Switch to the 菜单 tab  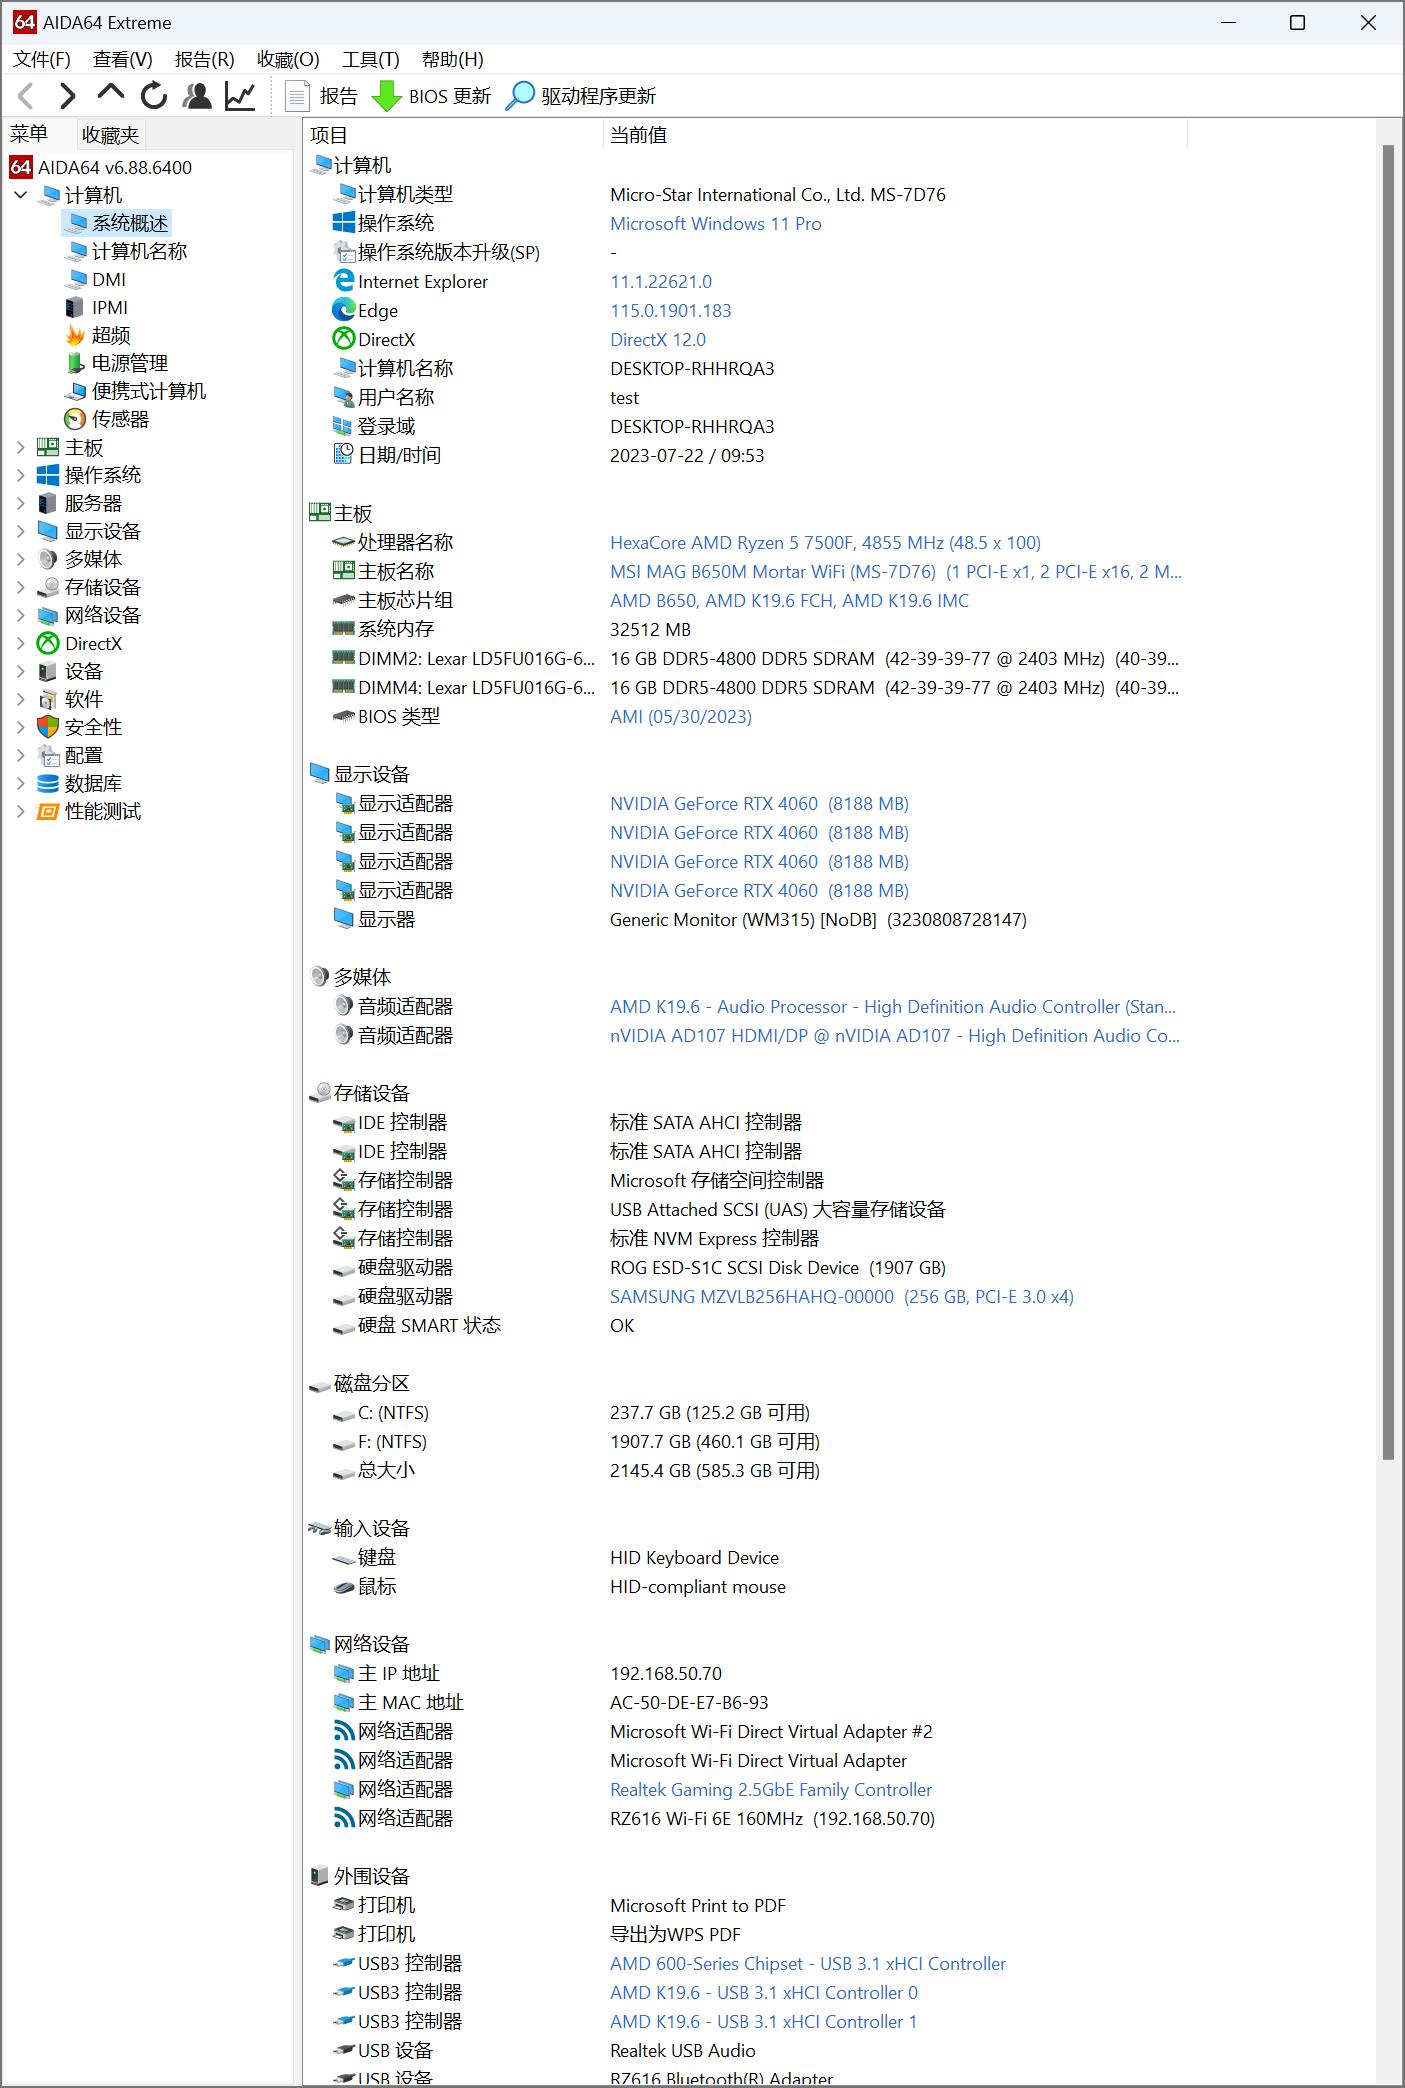[30, 134]
